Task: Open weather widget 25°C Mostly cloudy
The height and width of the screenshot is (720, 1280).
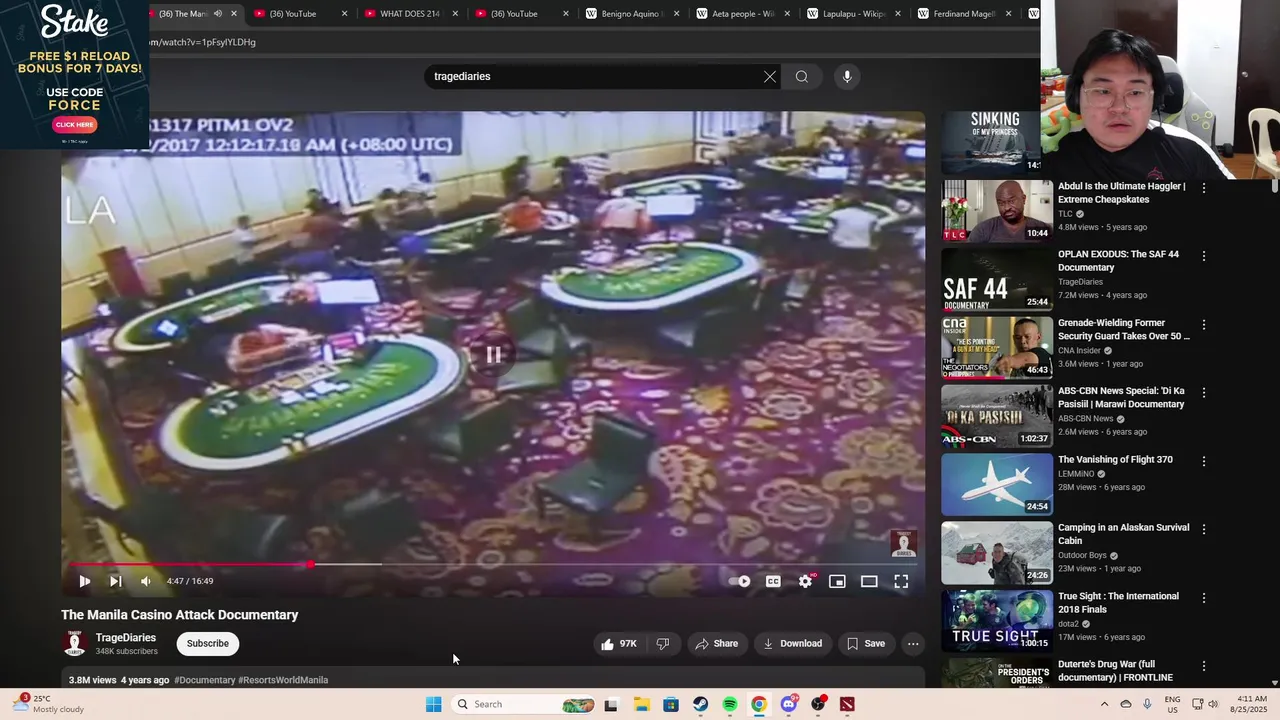Action: pyautogui.click(x=50, y=704)
